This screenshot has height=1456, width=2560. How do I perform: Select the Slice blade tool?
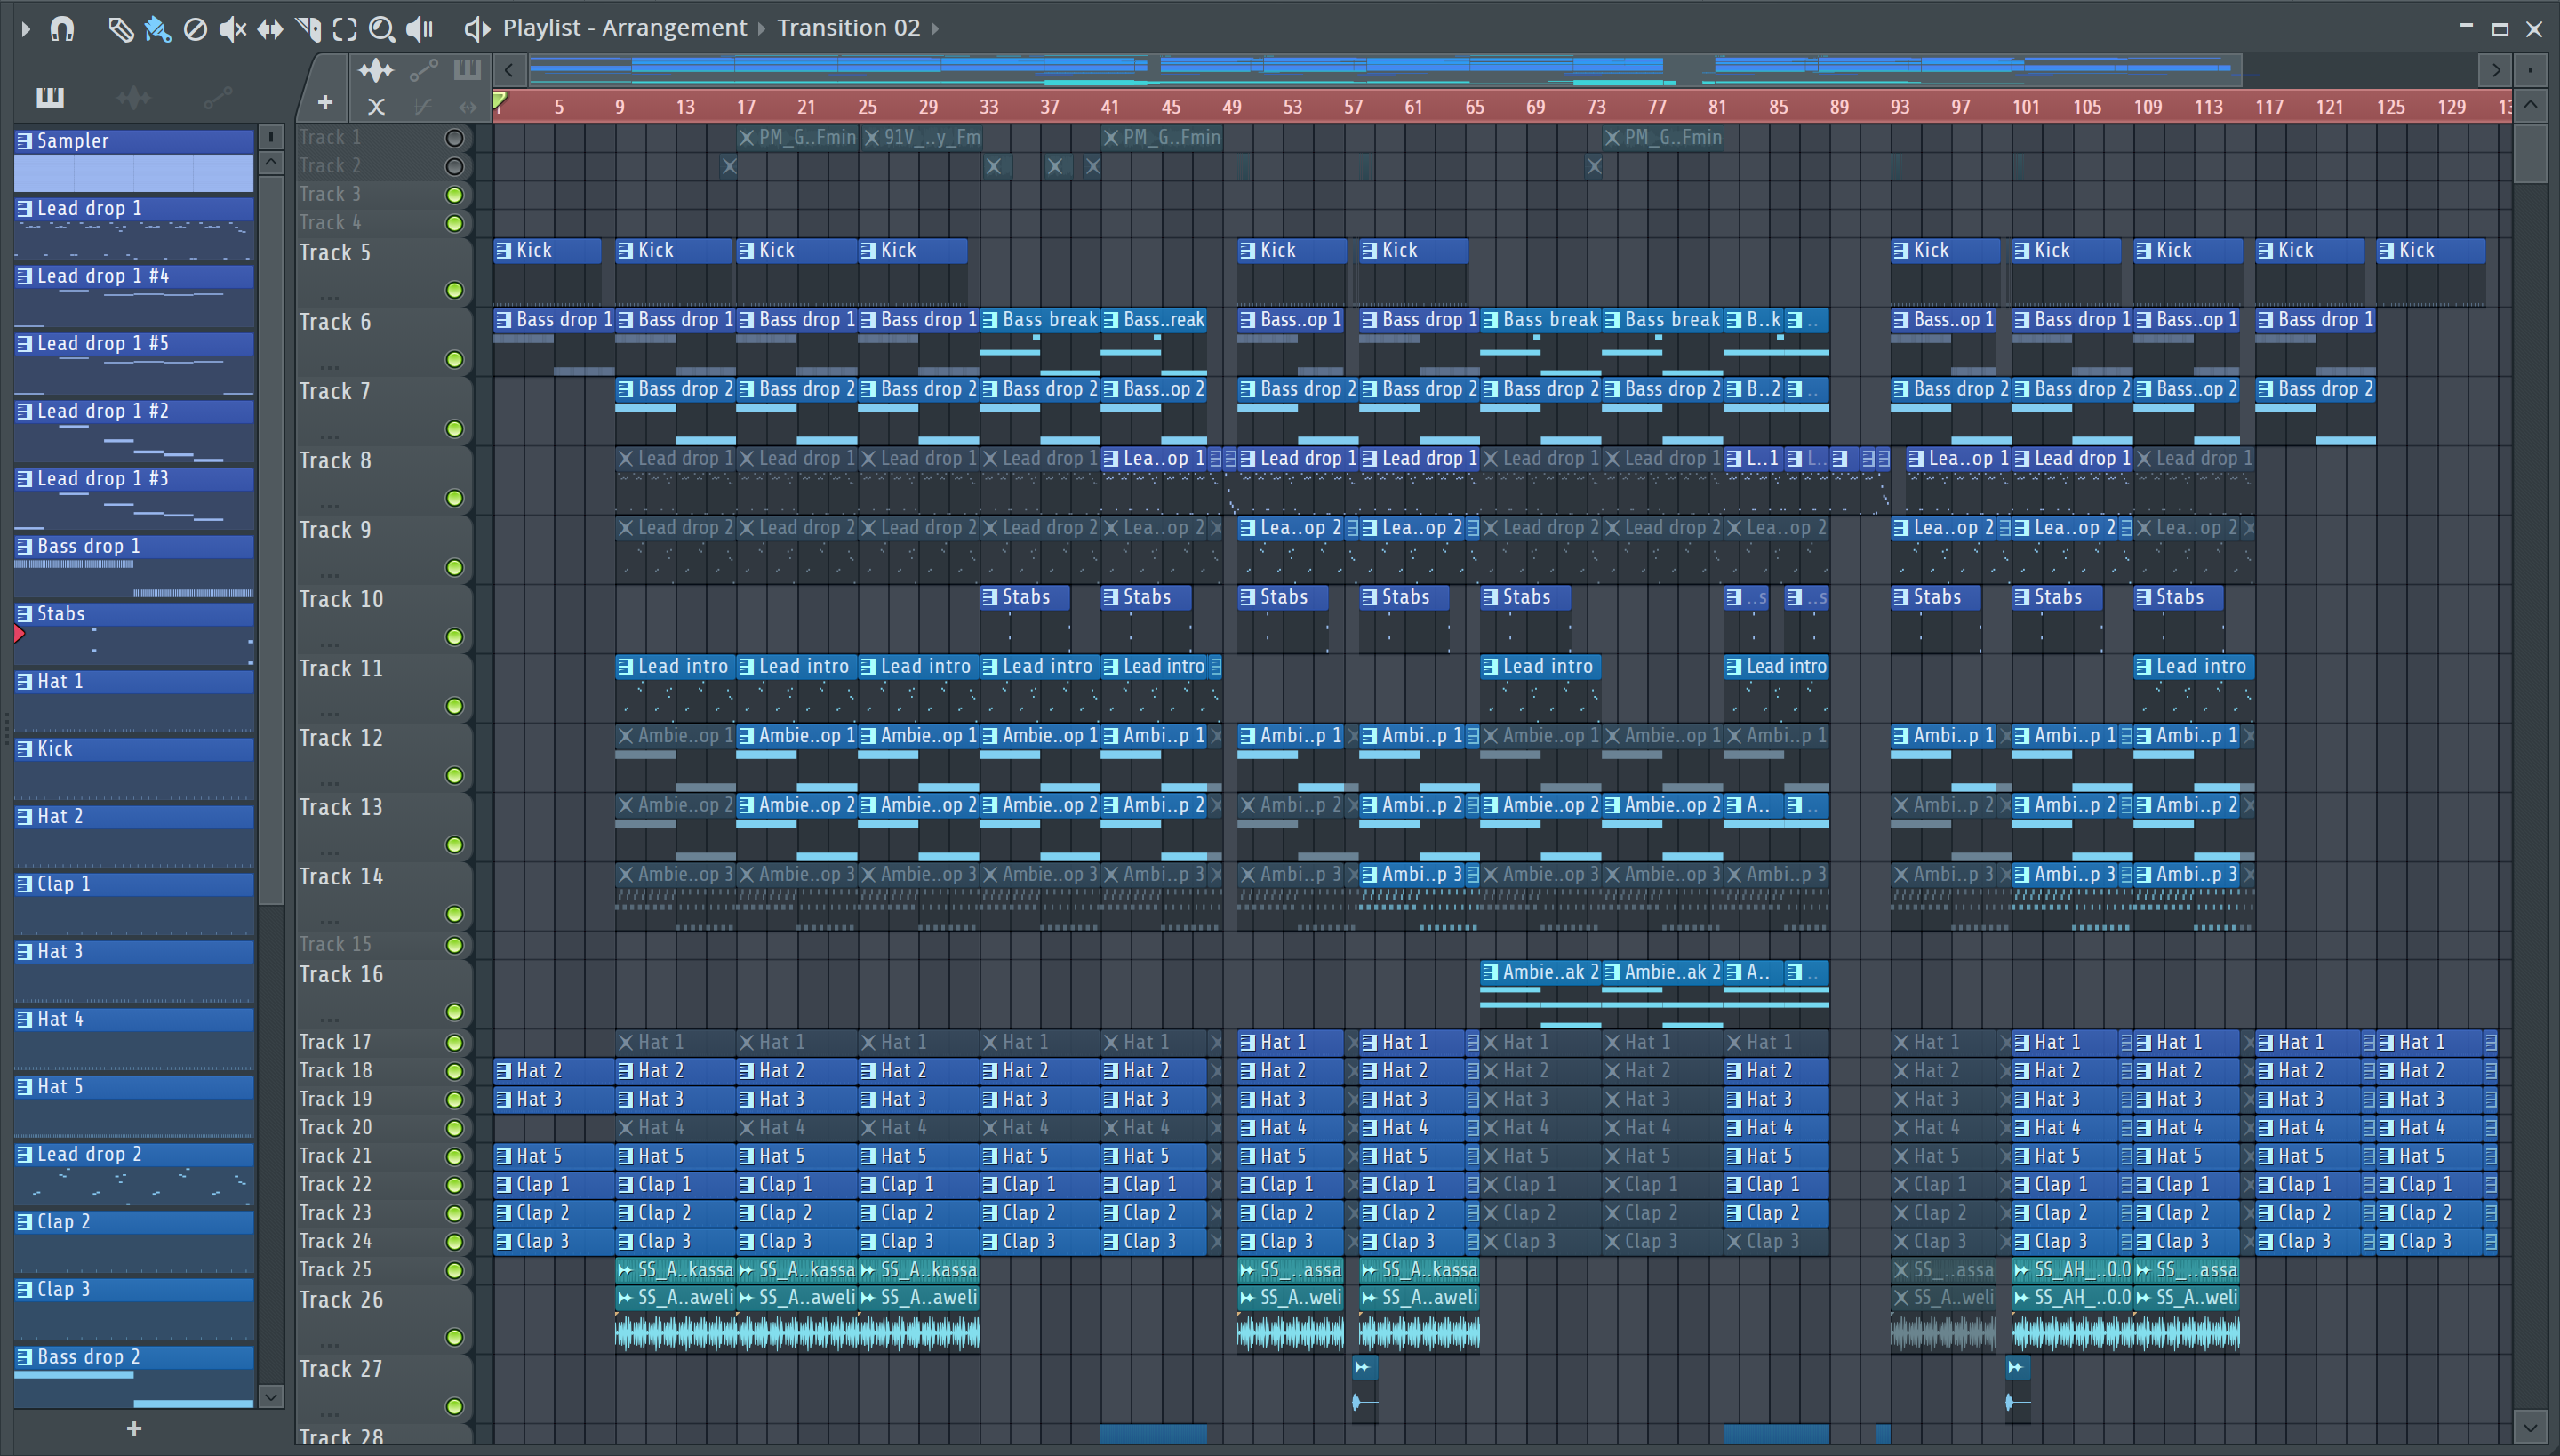[x=308, y=29]
